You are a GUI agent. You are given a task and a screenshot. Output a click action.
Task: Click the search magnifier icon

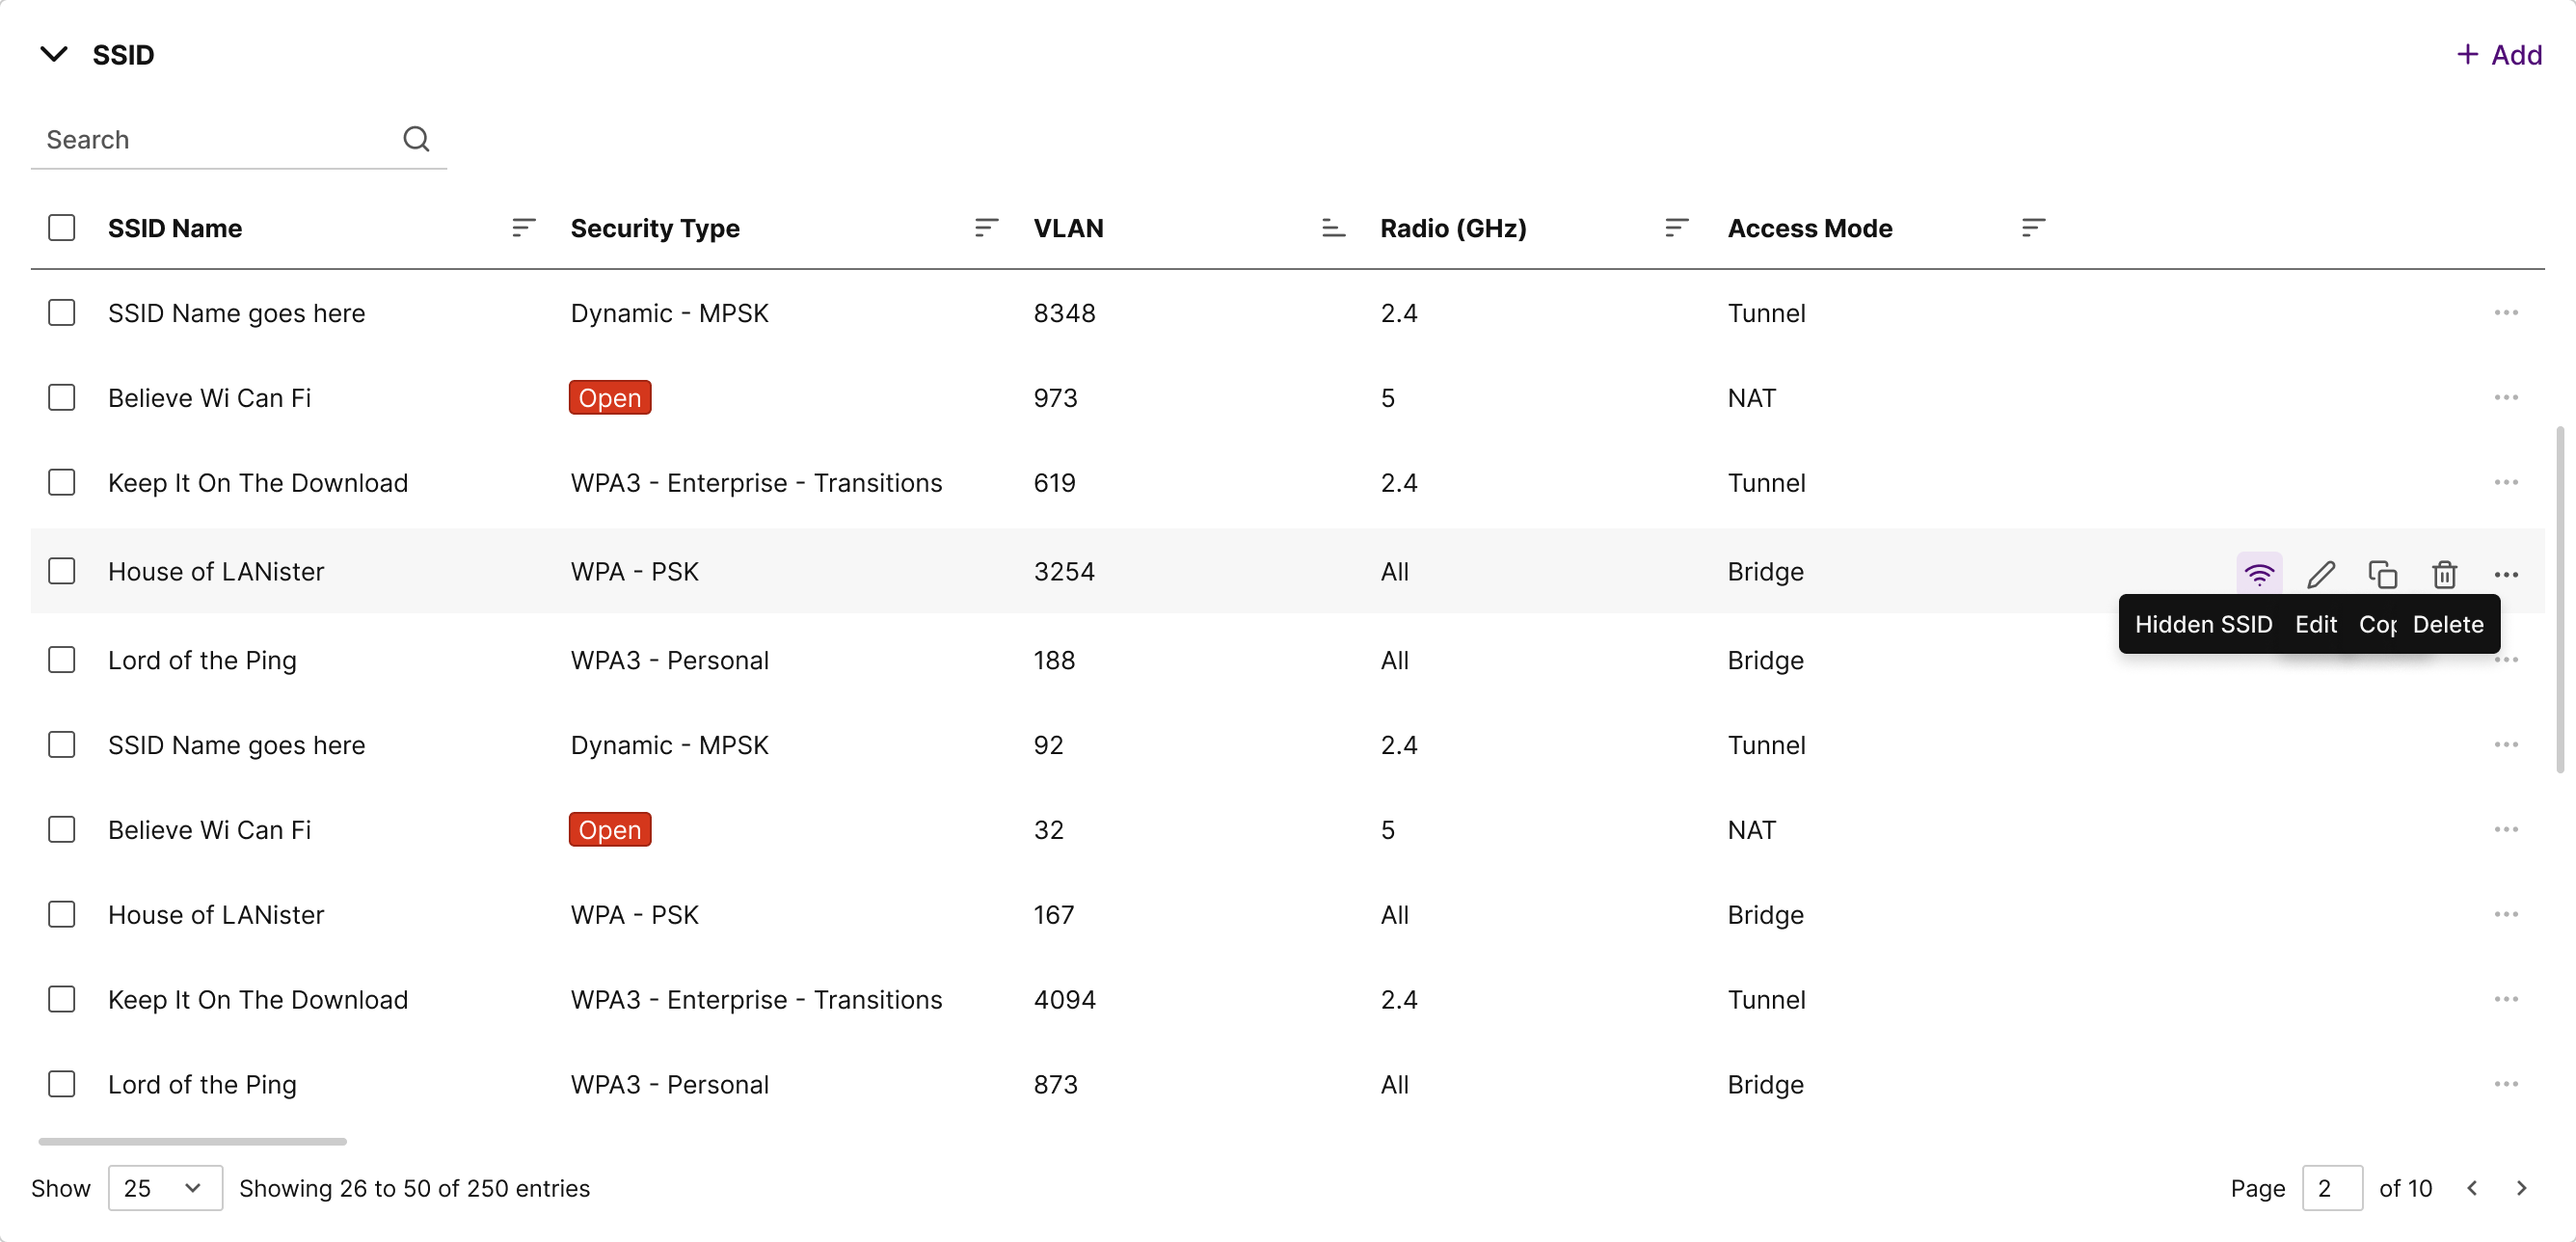(416, 139)
